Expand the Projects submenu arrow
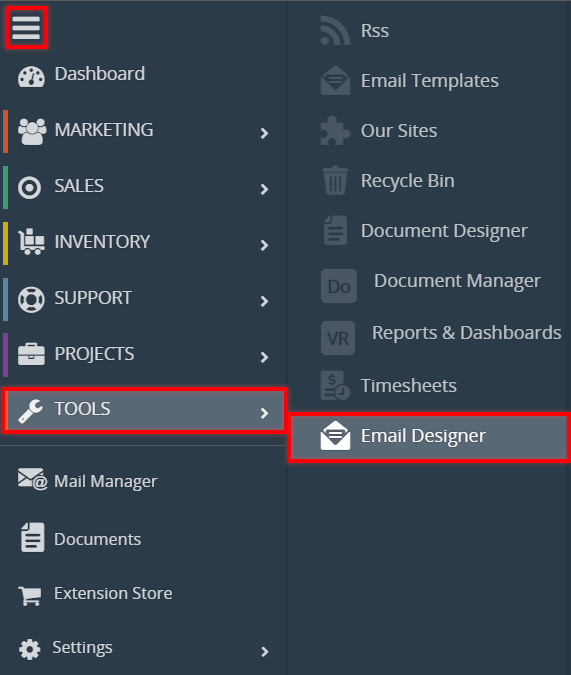The width and height of the screenshot is (571, 675). pos(264,357)
